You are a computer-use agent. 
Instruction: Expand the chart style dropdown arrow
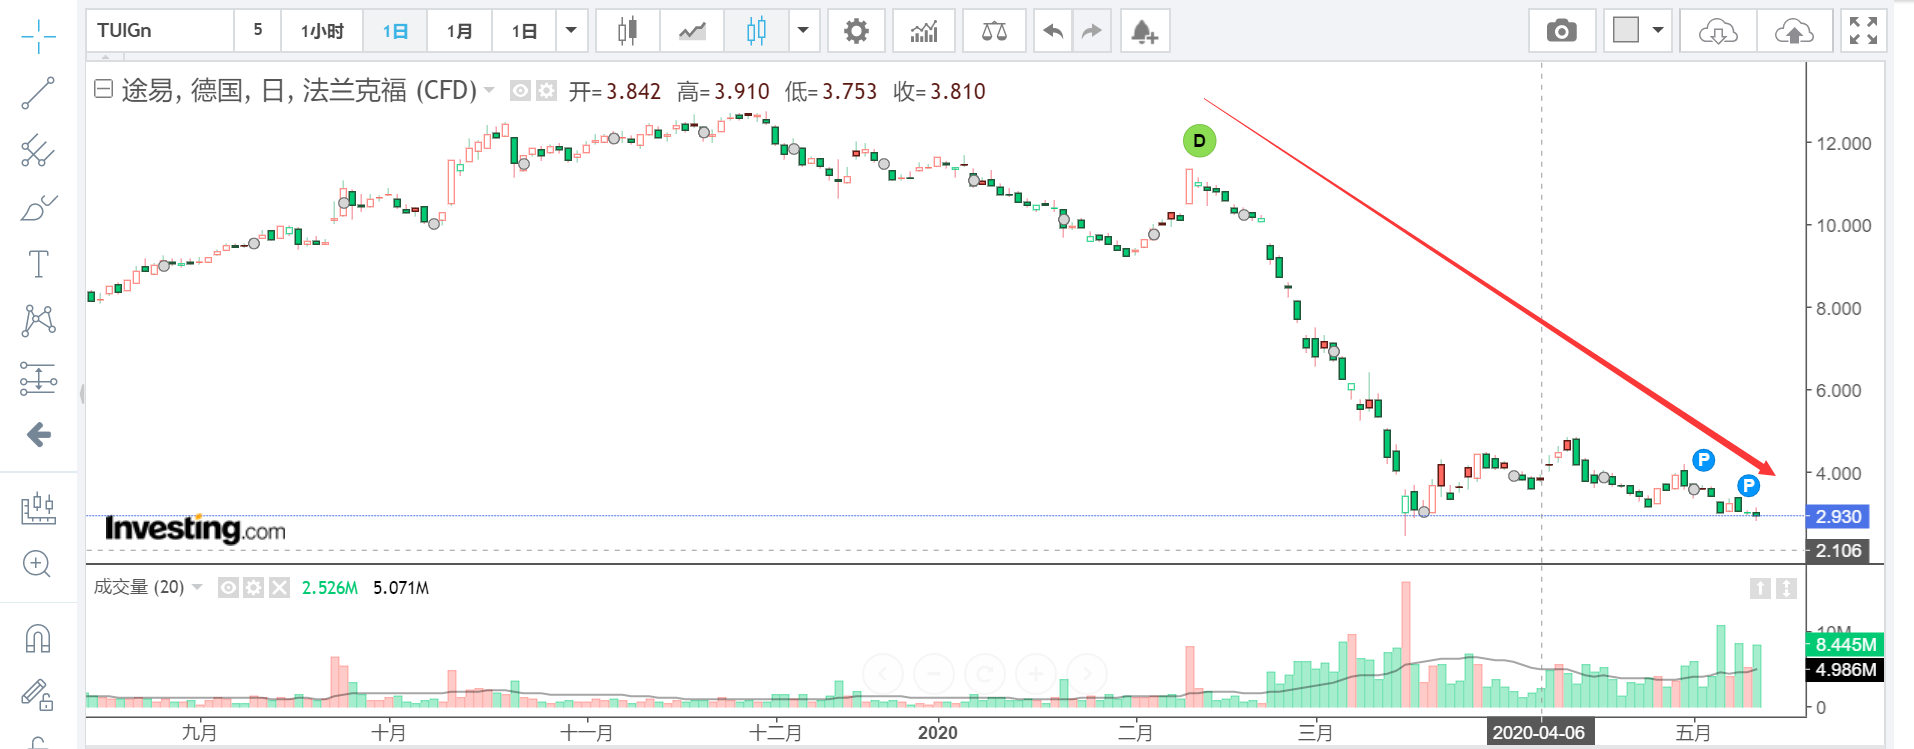(x=803, y=31)
